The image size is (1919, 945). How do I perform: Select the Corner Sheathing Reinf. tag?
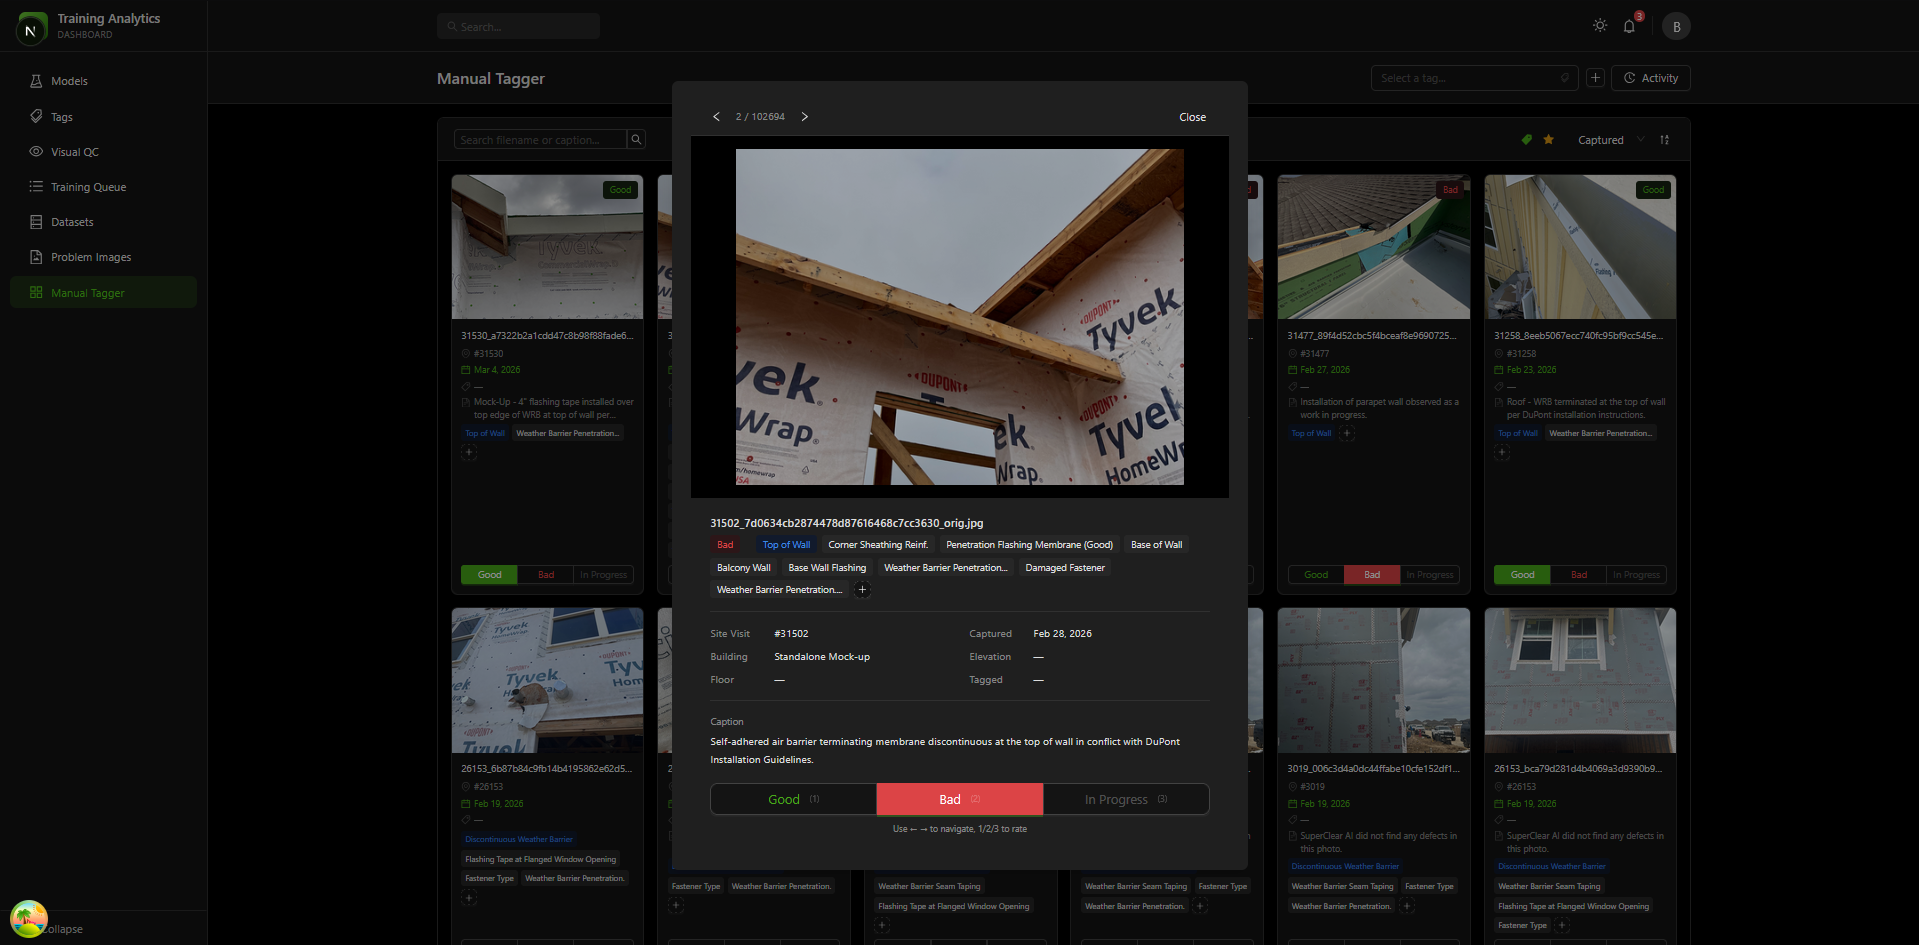(878, 545)
